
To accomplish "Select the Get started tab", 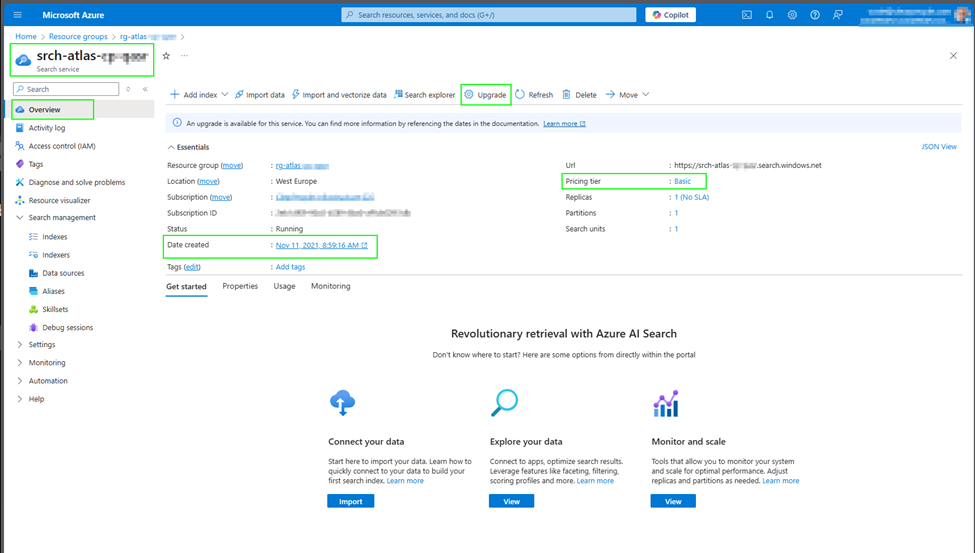I will click(186, 287).
